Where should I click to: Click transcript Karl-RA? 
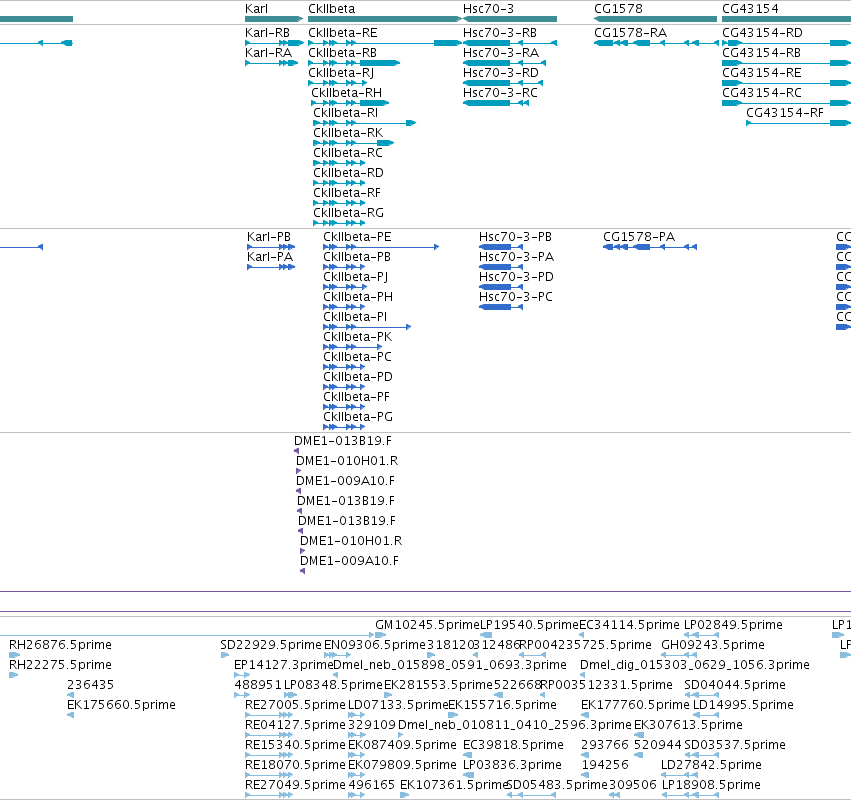point(269,53)
